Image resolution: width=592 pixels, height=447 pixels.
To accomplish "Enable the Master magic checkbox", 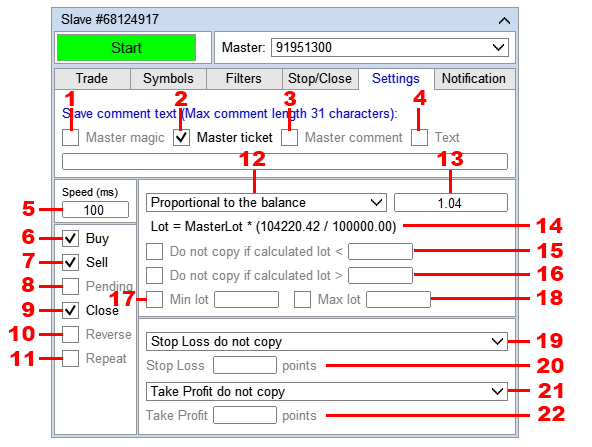I will [71, 137].
